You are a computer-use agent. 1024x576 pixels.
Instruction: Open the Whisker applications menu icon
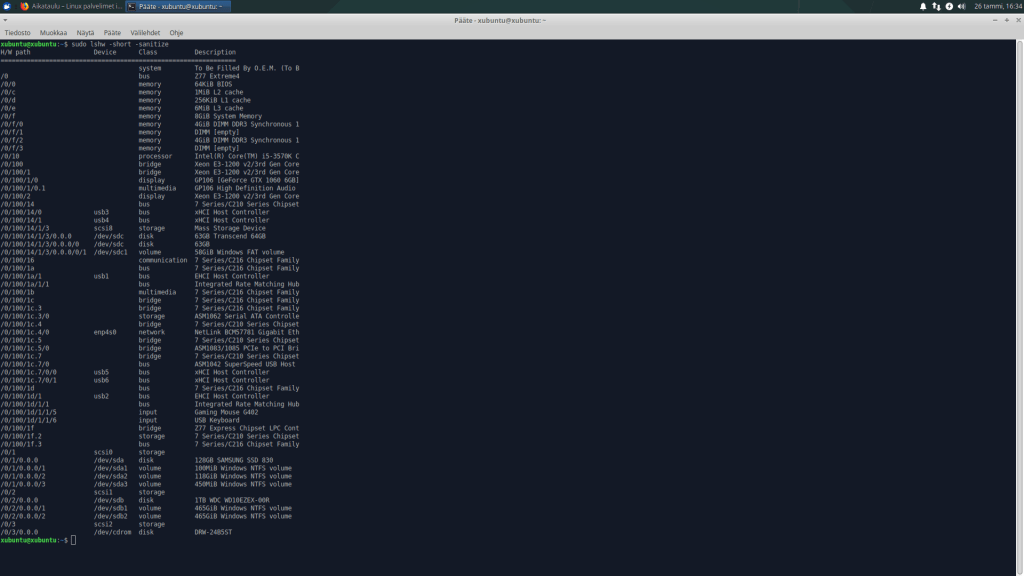[x=7, y=6]
